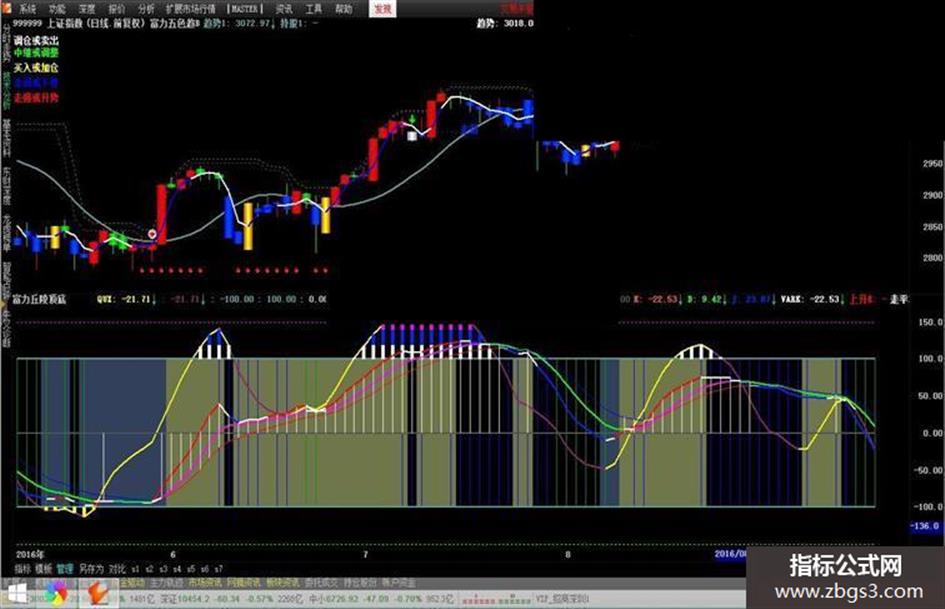The height and width of the screenshot is (609, 945).
Task: Select the 指标 tab below the chart
Action: [22, 569]
